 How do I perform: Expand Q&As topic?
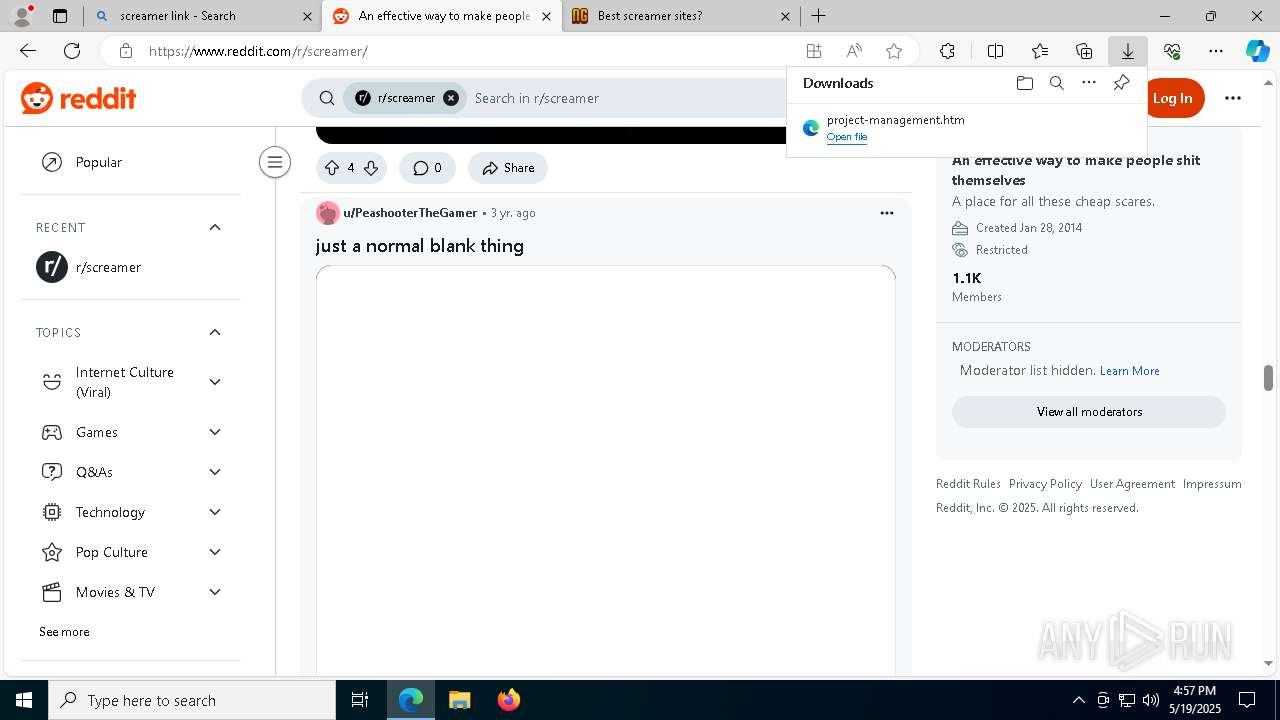pos(215,472)
